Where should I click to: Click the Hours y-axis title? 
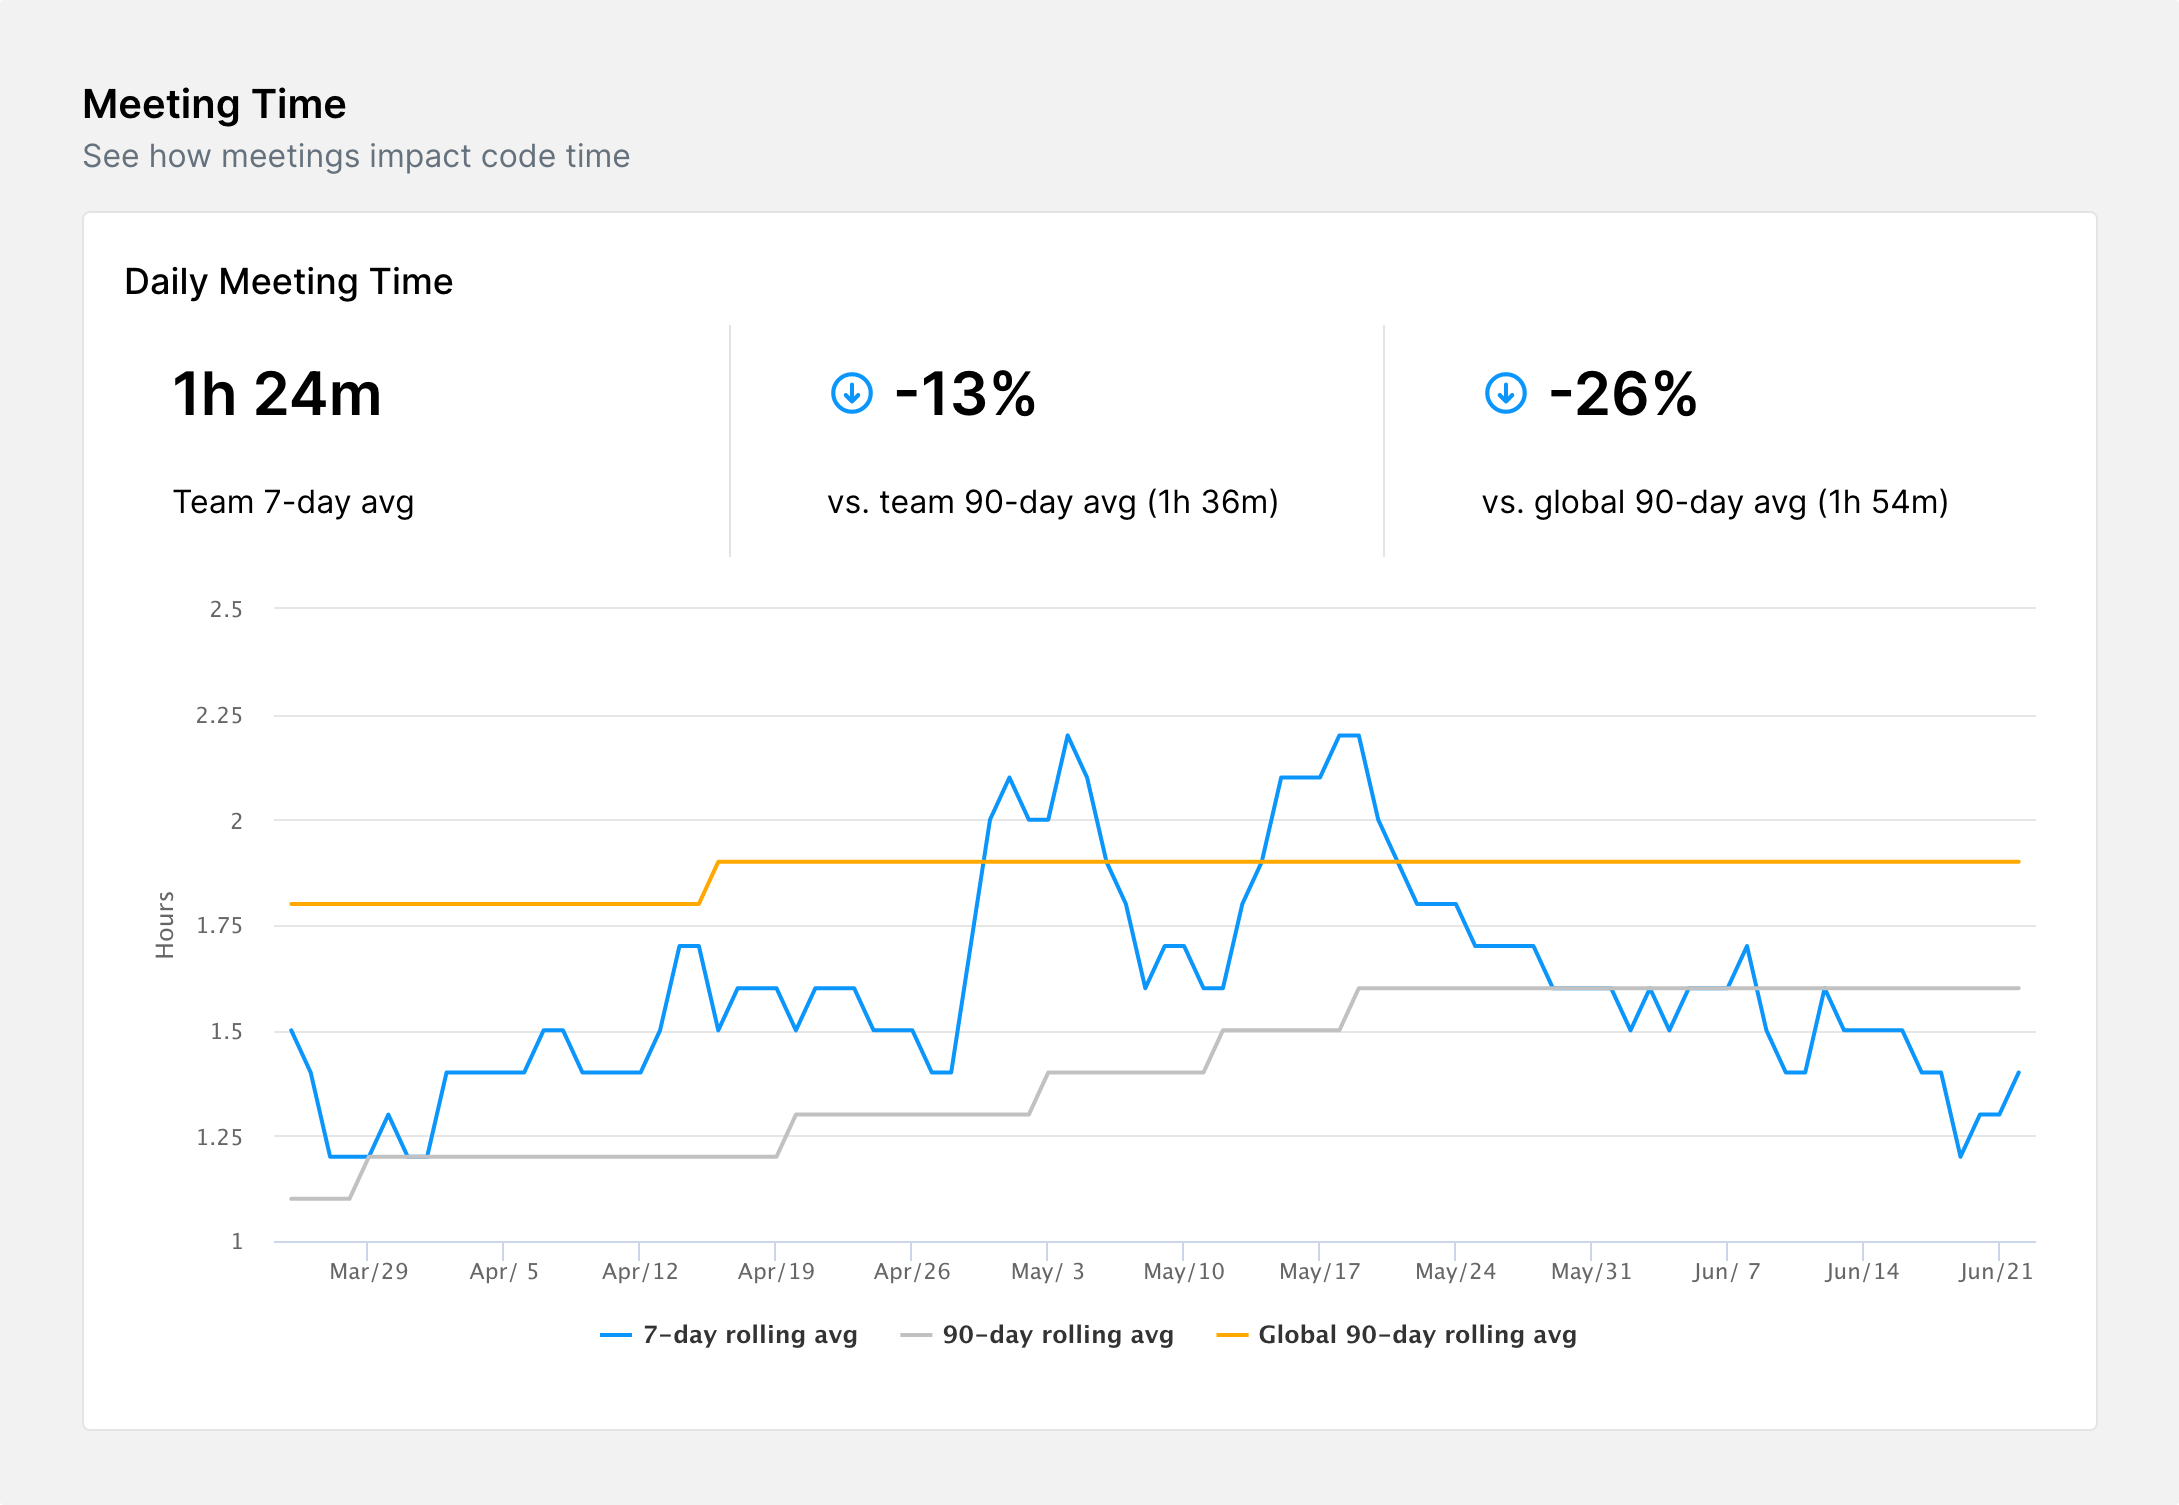tap(165, 925)
